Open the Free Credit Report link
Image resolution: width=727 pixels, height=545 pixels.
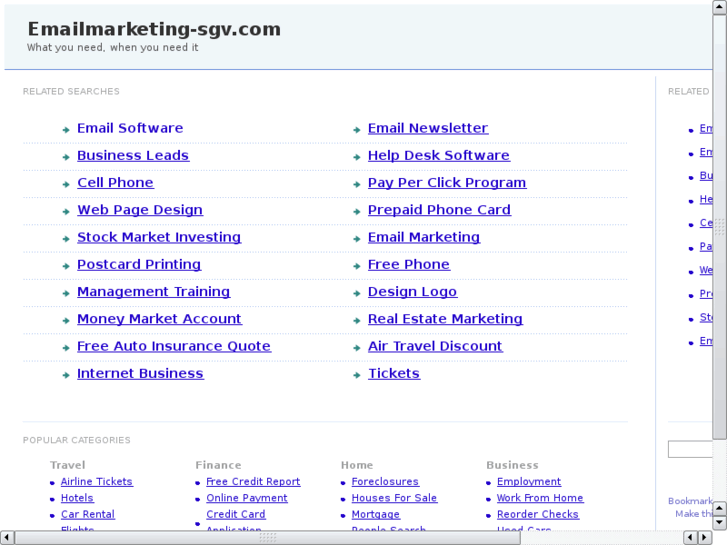(x=253, y=482)
